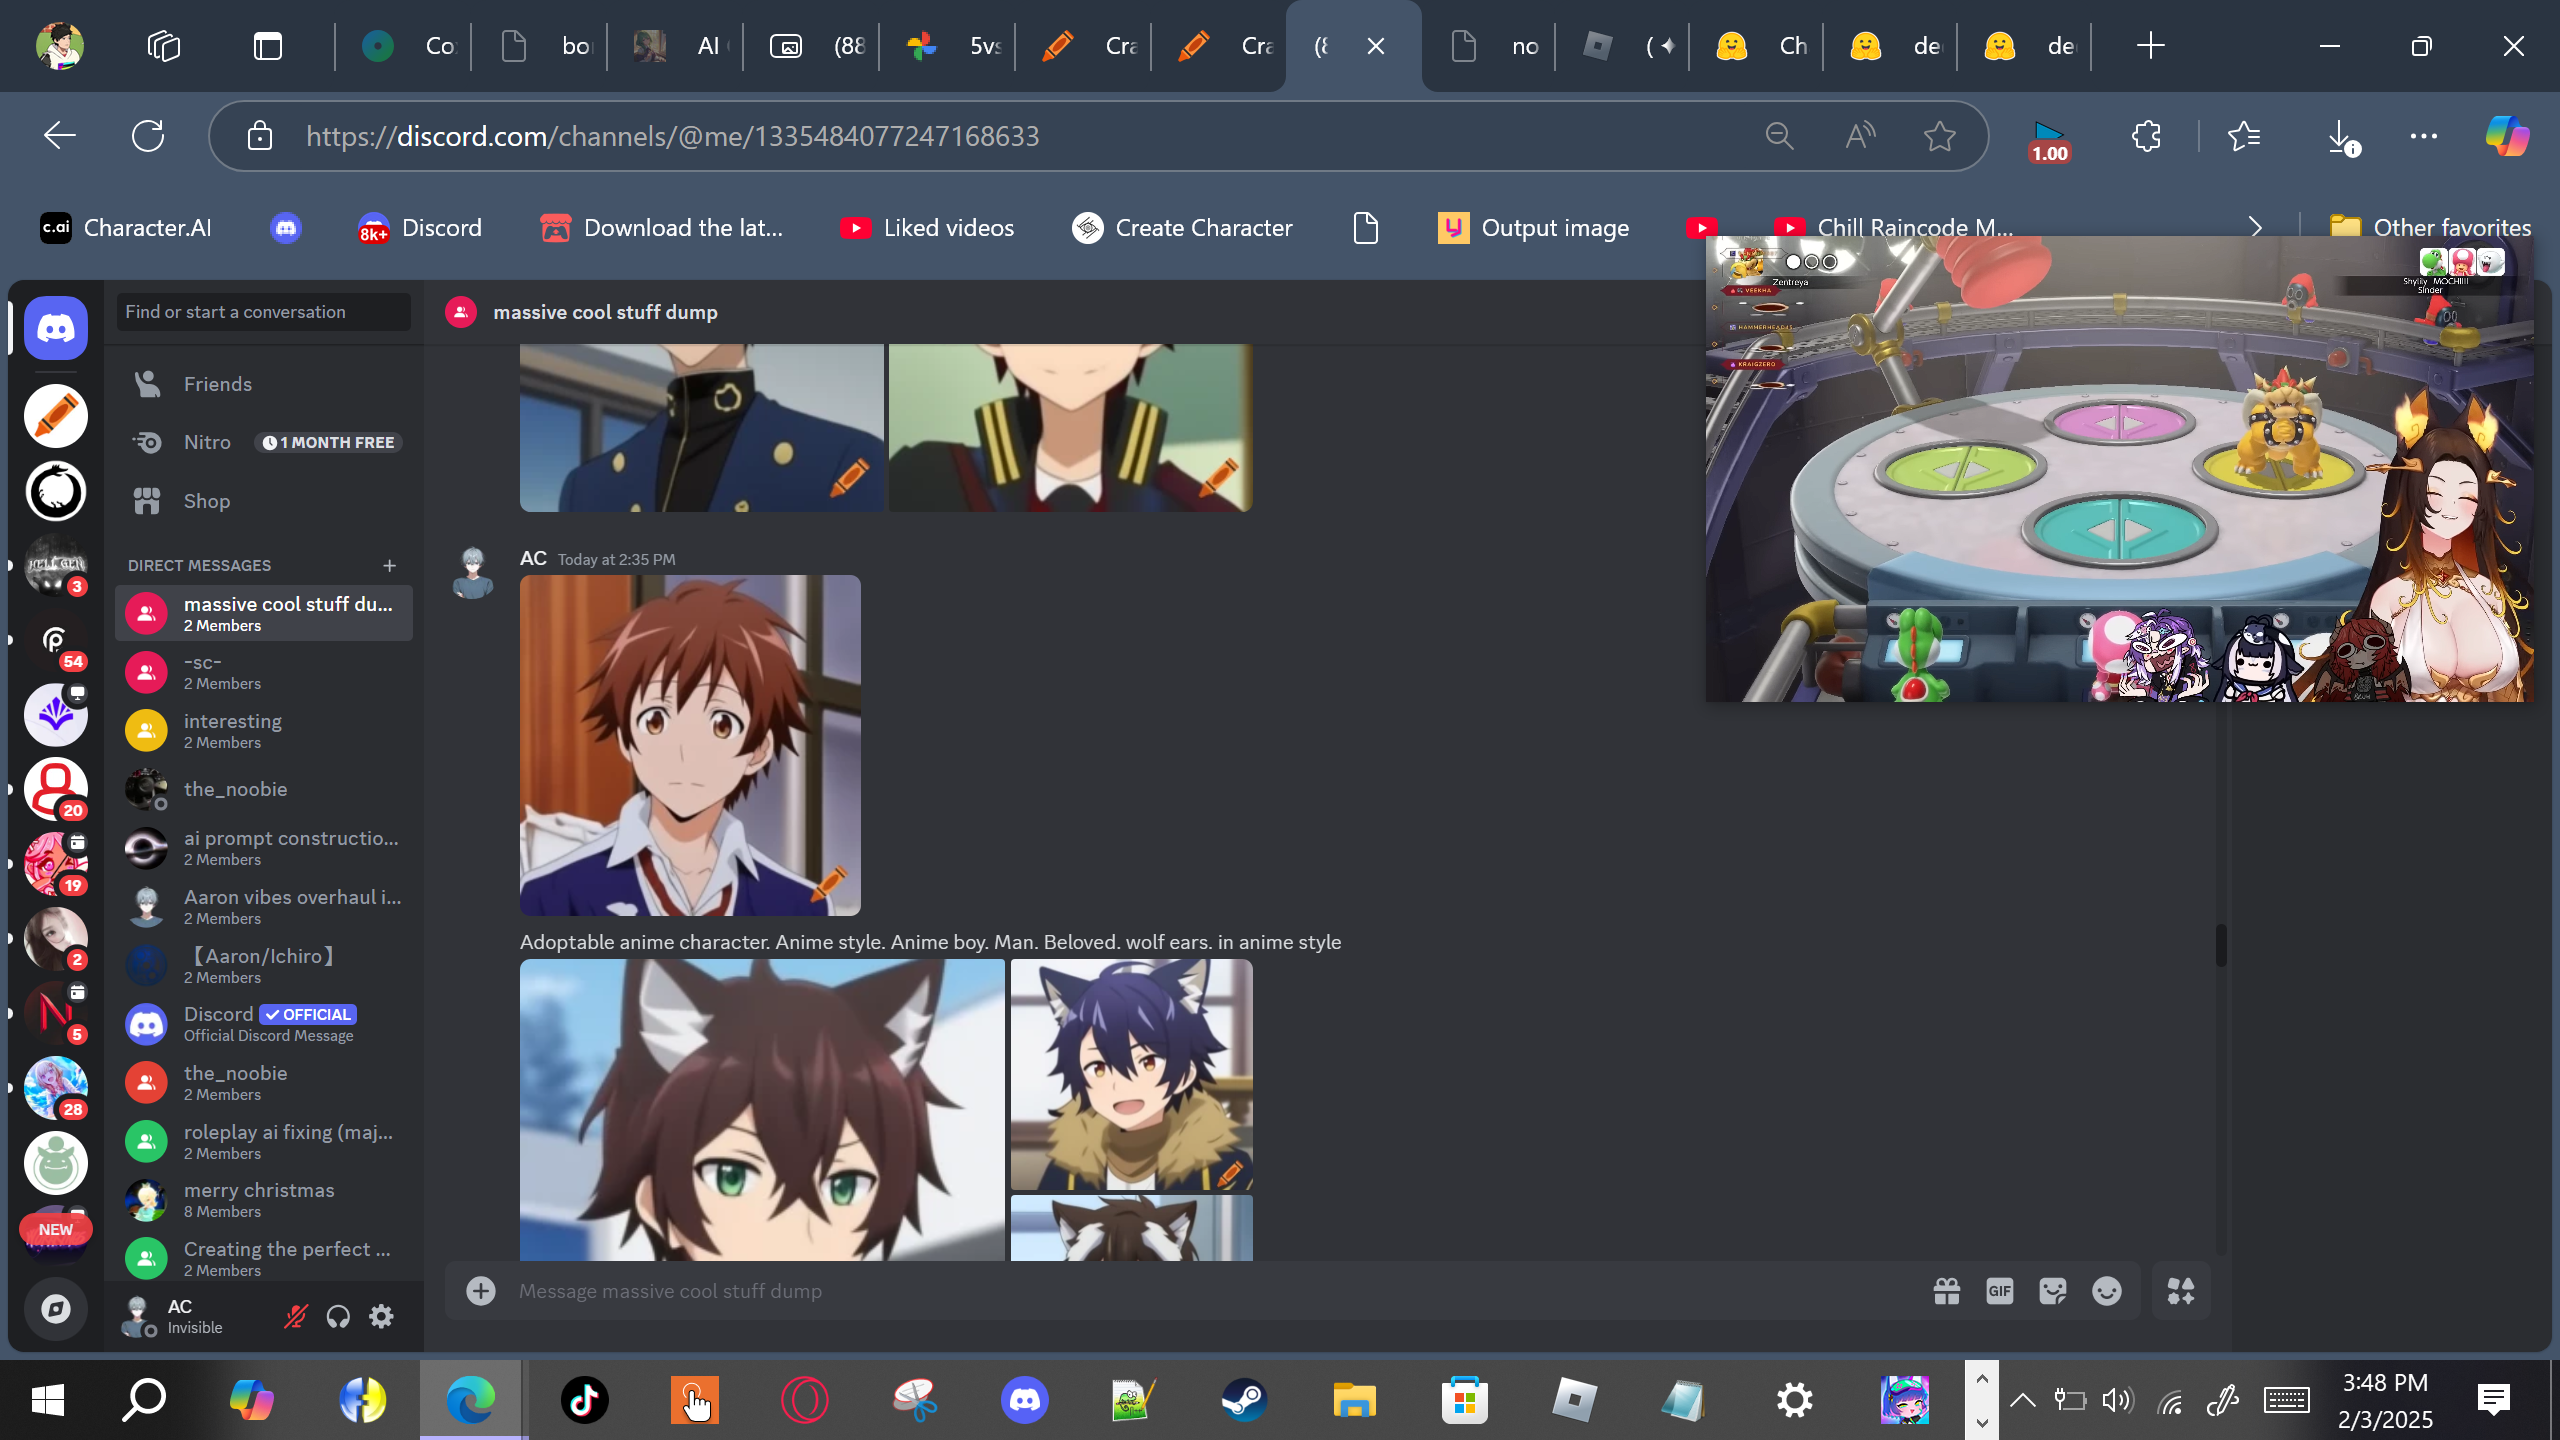Open the wolf-eared green-eyed boy image
2560x1440 pixels.
point(762,1110)
